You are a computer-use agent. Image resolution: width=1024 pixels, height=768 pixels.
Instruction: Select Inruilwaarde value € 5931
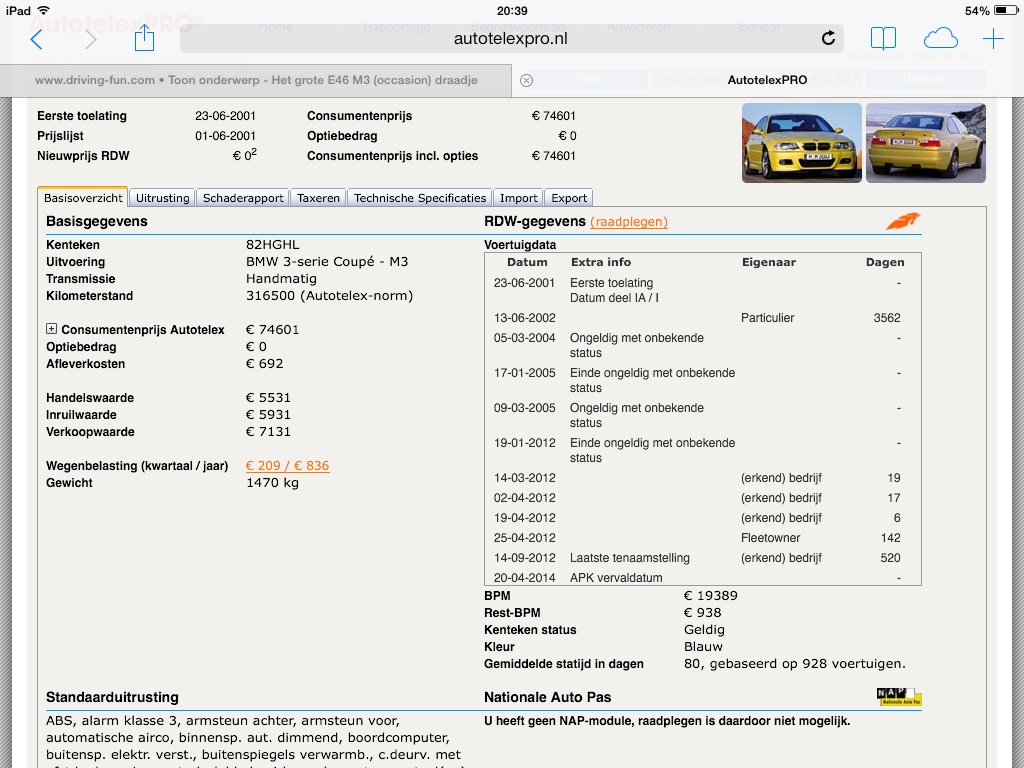click(x=268, y=415)
